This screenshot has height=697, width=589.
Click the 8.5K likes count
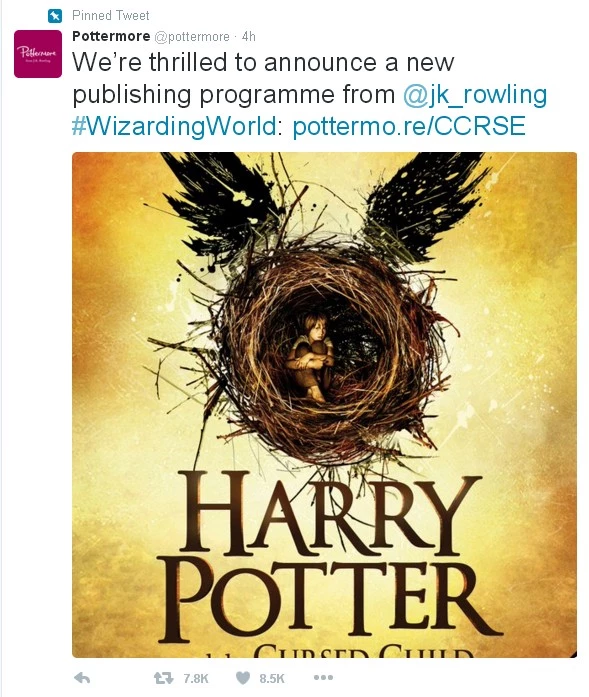[x=272, y=679]
